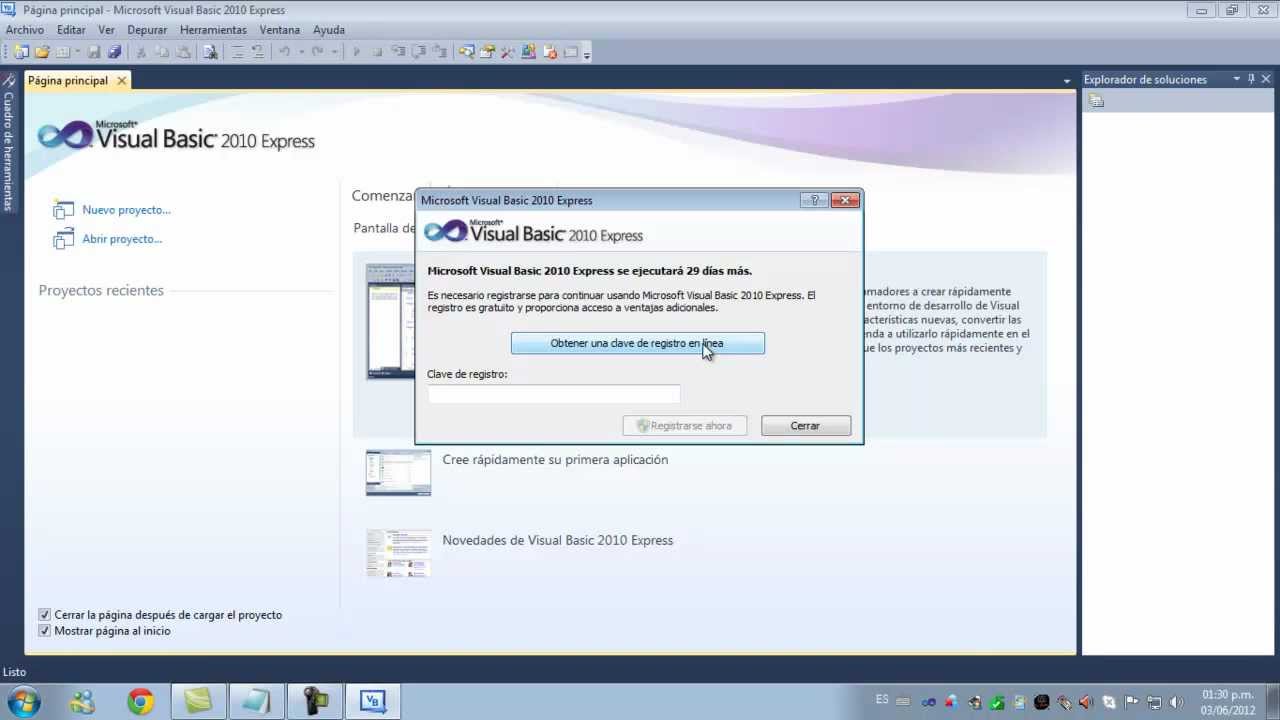Click the Nuevo proyecto link
The height and width of the screenshot is (720, 1280).
126,210
